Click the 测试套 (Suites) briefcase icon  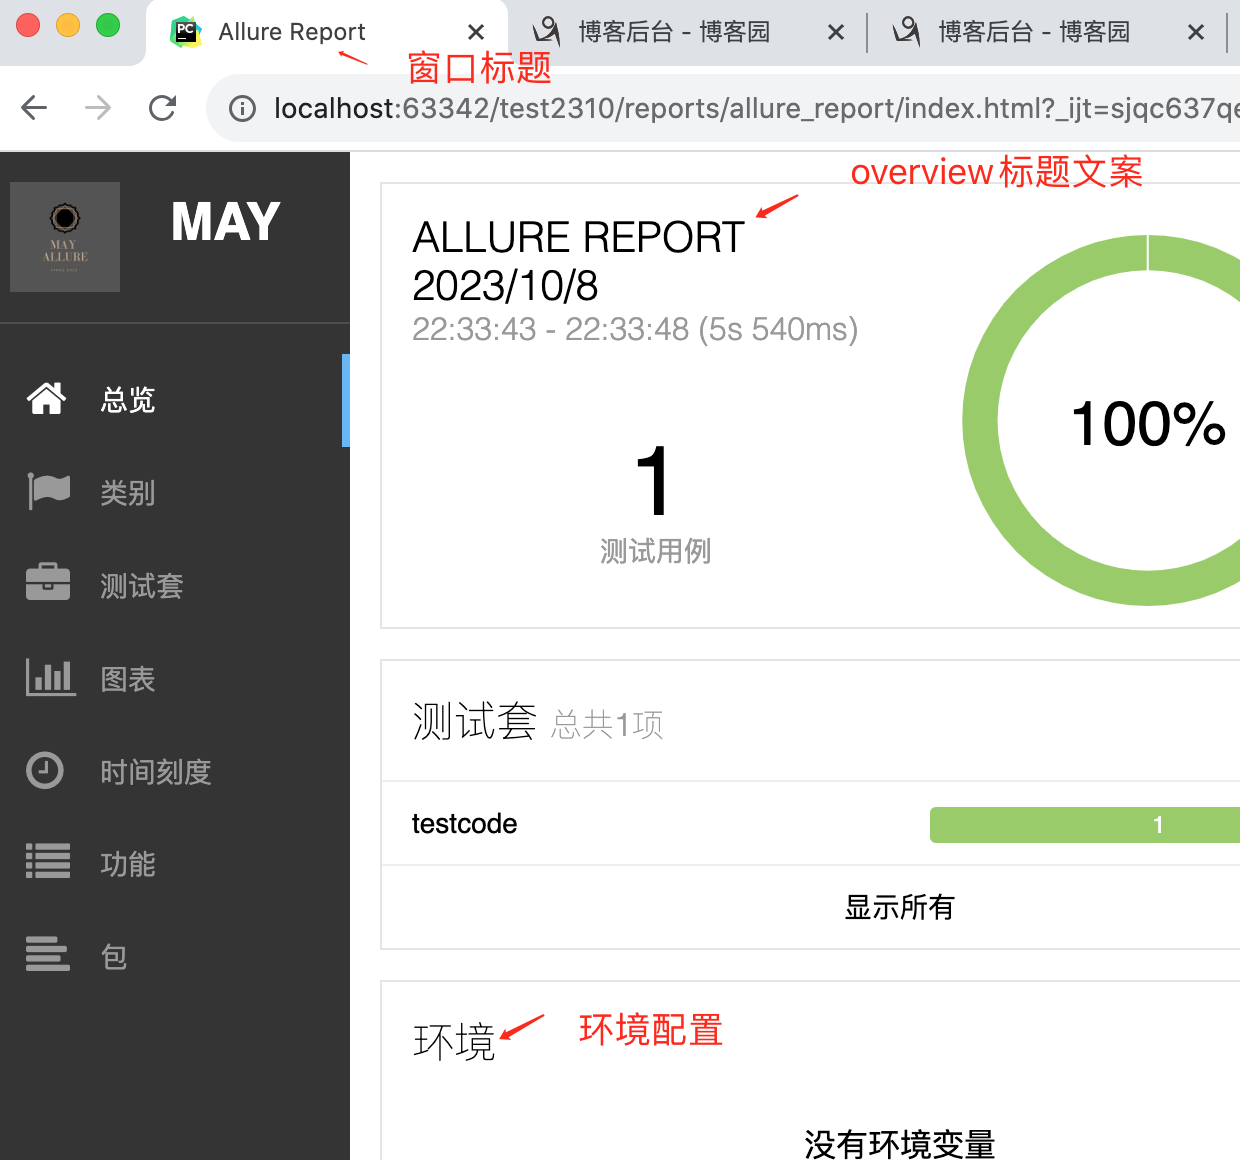(46, 583)
